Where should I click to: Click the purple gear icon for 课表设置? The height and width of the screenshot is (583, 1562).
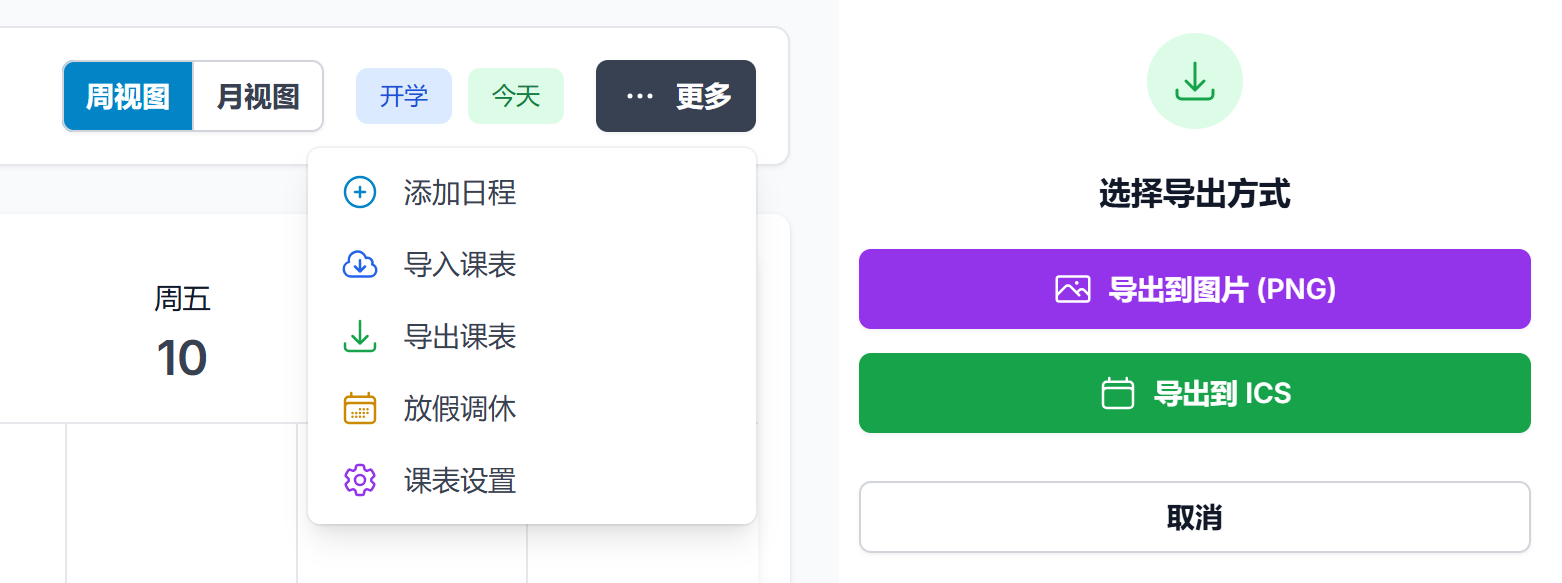pyautogui.click(x=360, y=481)
